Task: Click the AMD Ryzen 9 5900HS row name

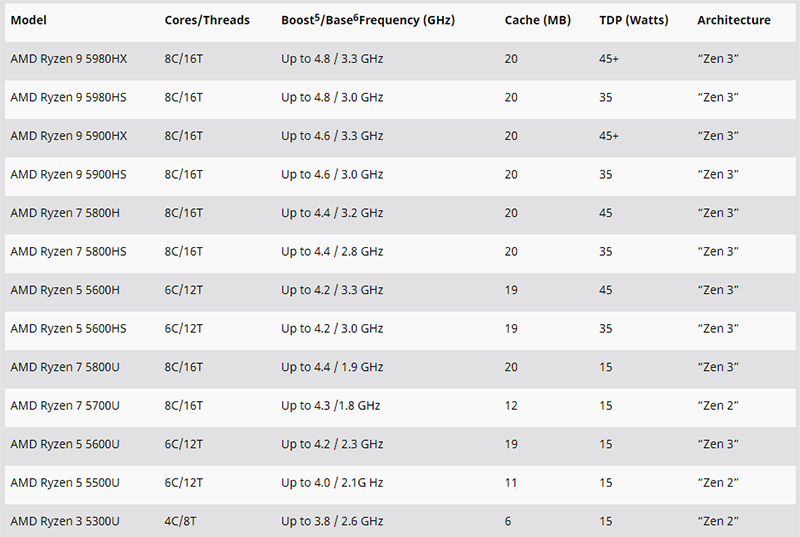Action: (x=69, y=174)
